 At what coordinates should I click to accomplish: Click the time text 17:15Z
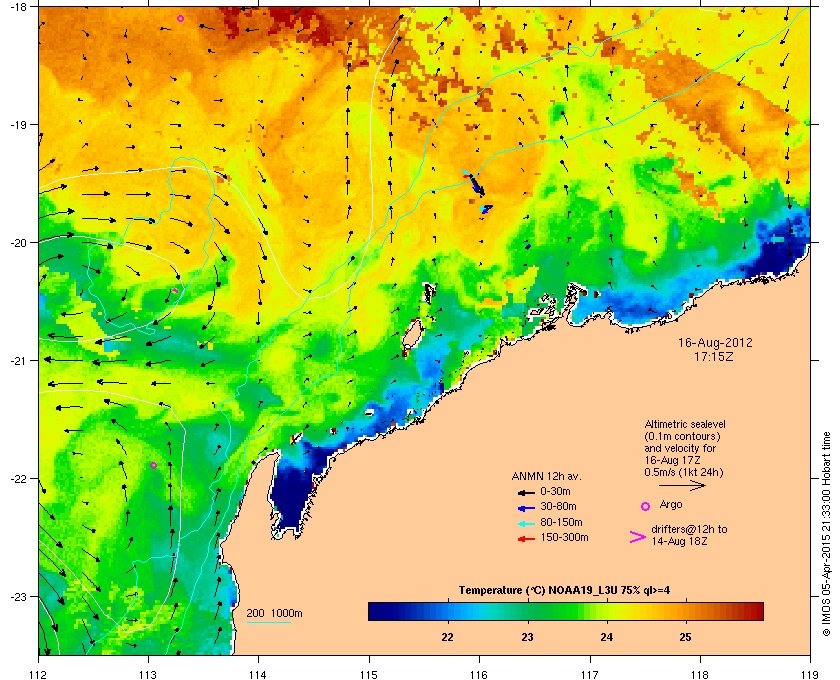point(713,356)
